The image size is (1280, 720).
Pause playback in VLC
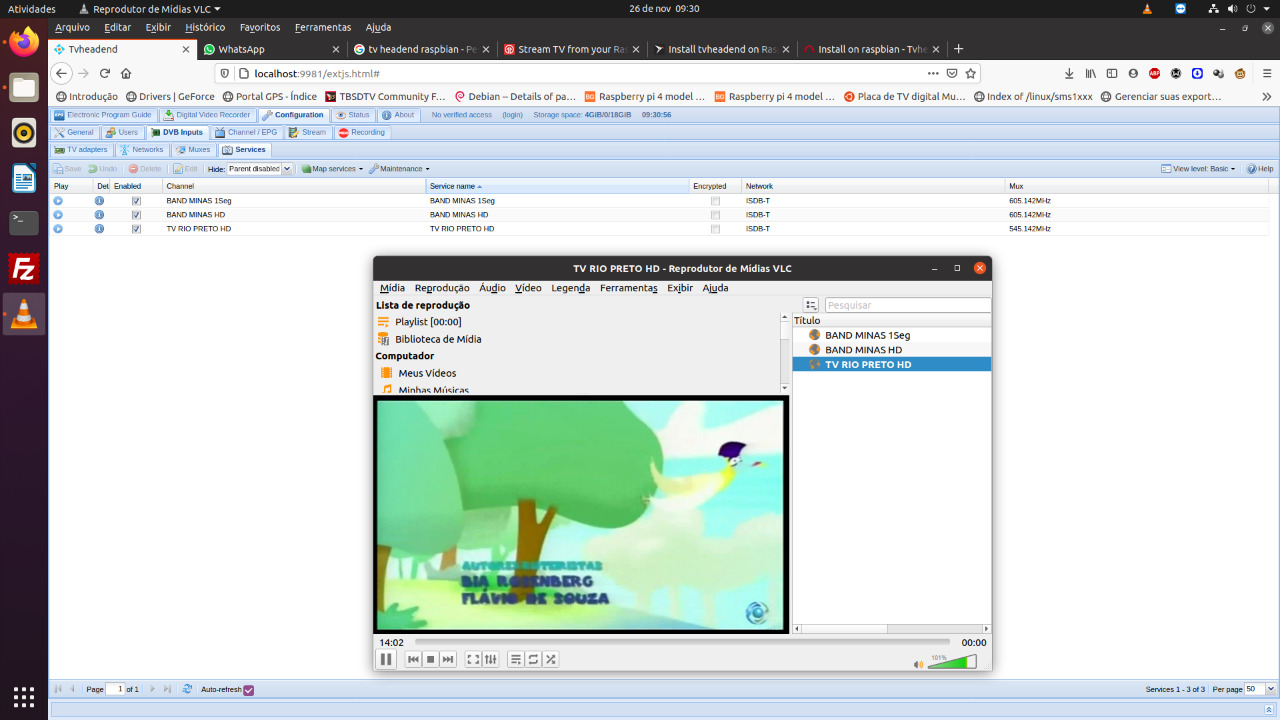pos(386,659)
